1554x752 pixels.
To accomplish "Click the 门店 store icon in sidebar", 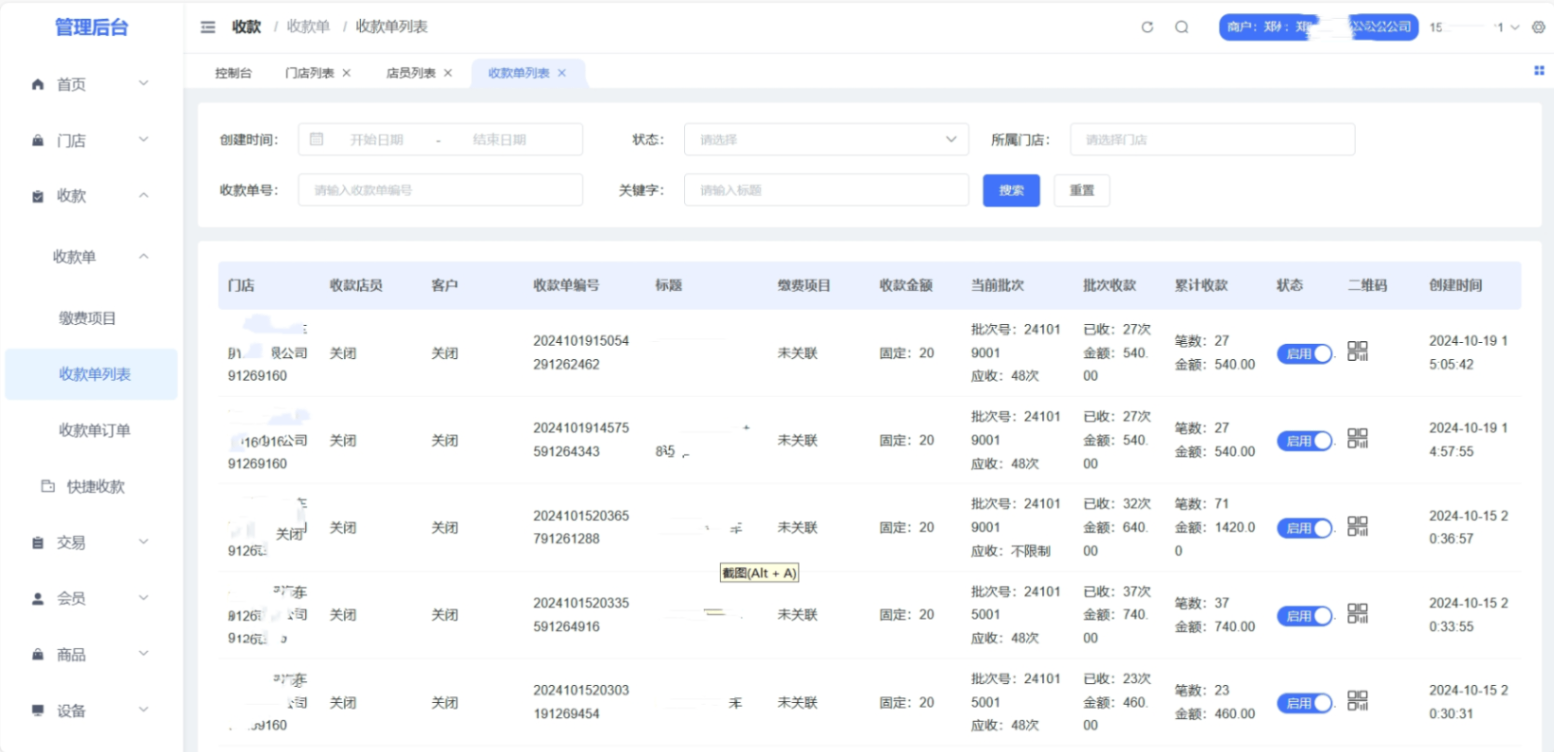I will tap(38, 141).
